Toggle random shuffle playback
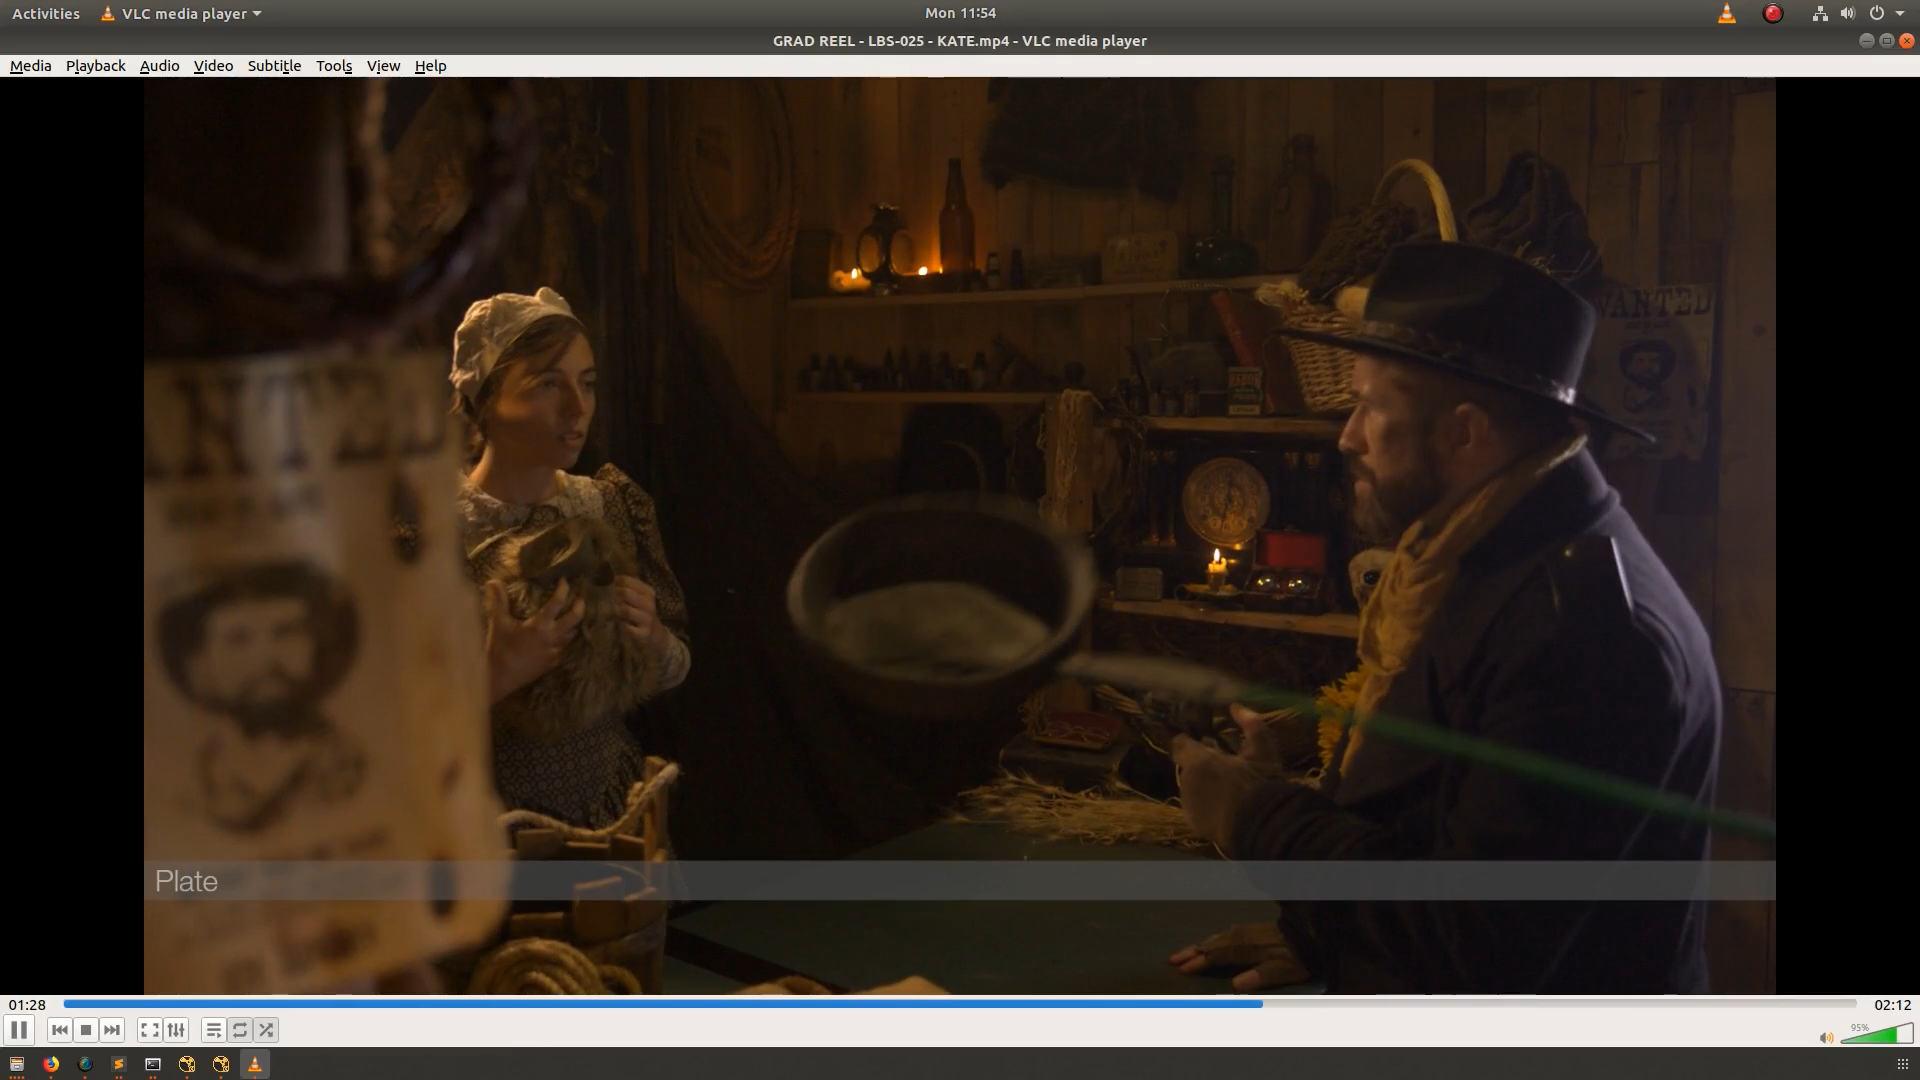The width and height of the screenshot is (1920, 1080). 266,1030
